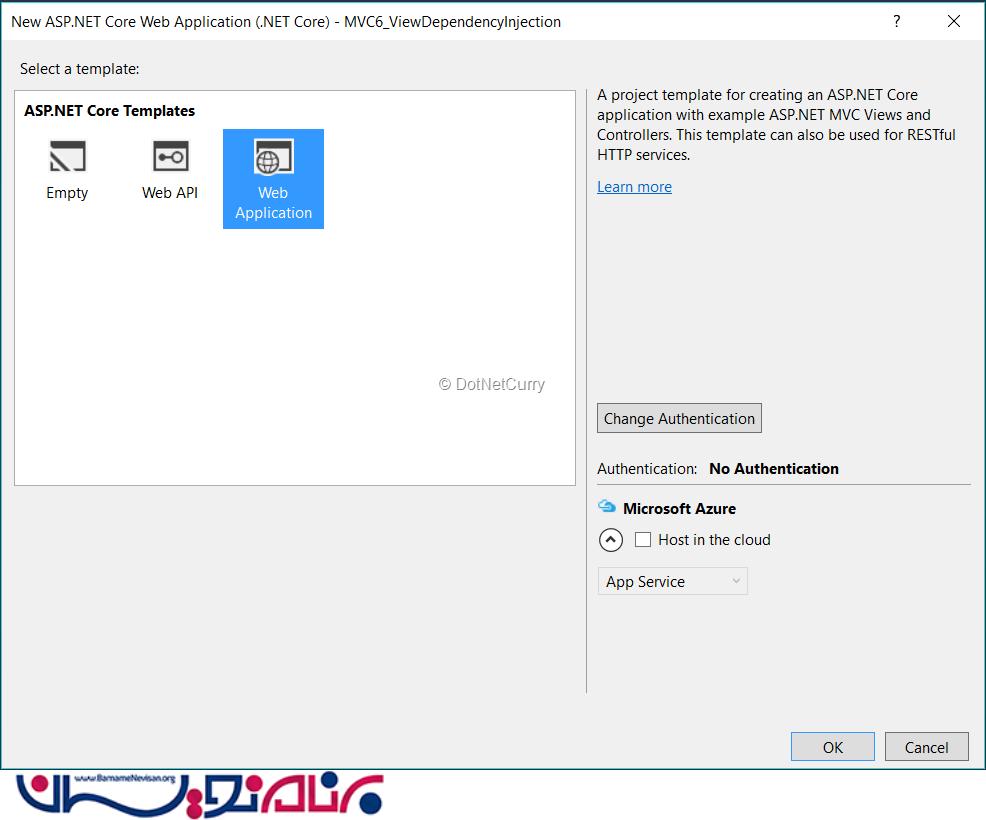Open the App Service dropdown
The width and height of the screenshot is (986, 820).
click(672, 582)
